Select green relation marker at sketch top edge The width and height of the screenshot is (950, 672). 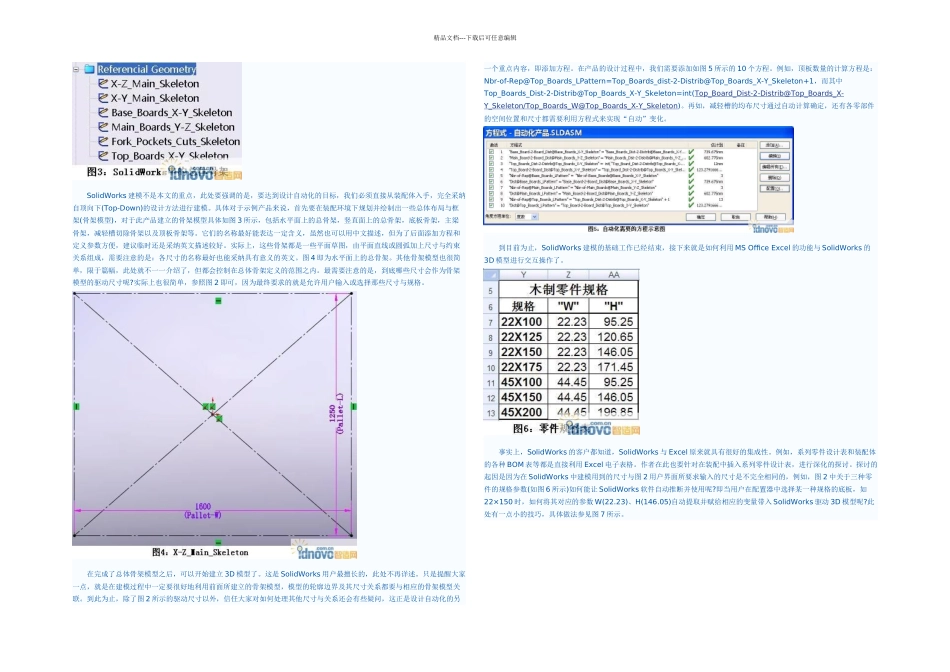(x=218, y=301)
